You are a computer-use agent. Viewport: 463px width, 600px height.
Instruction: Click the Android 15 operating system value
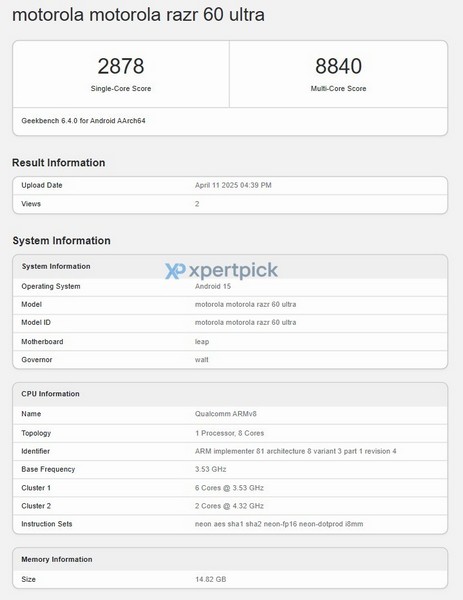click(213, 286)
